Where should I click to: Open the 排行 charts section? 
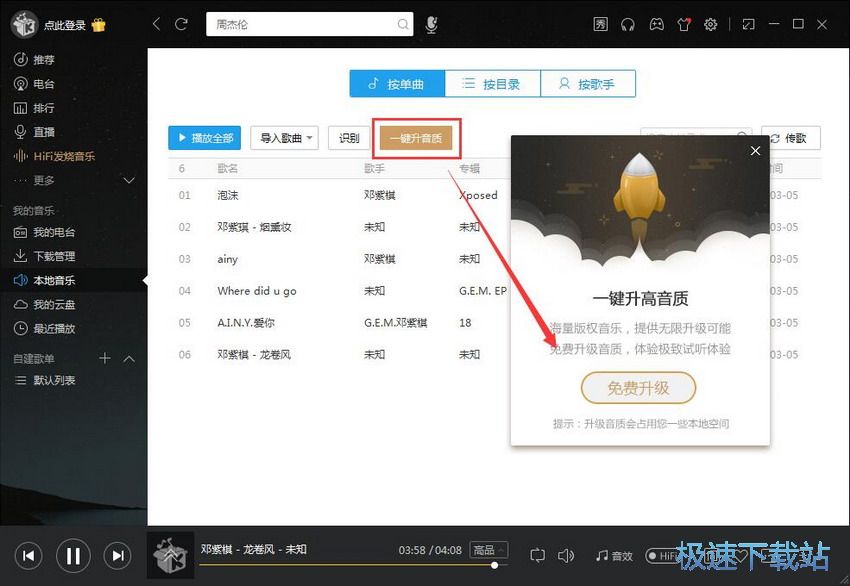(x=34, y=108)
